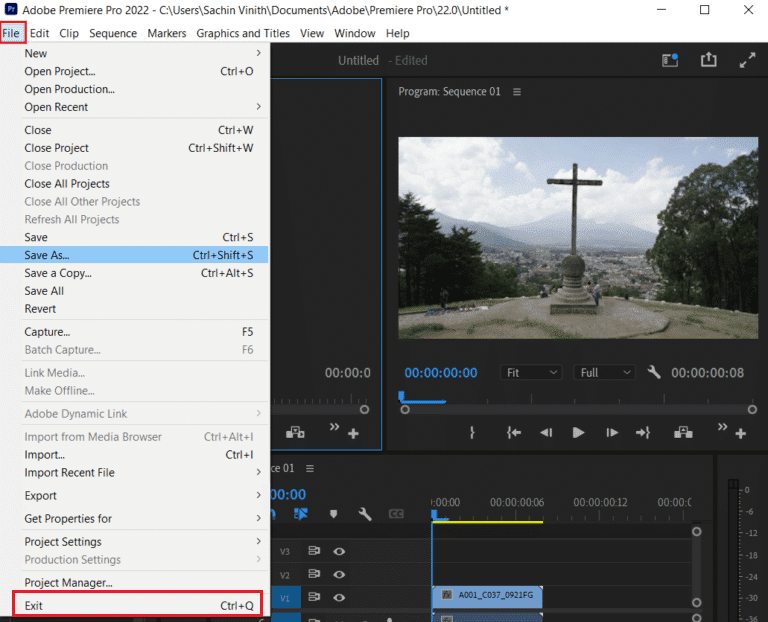This screenshot has width=768, height=622.
Task: Expand Source monitor overflow chevrons
Action: [x=334, y=427]
